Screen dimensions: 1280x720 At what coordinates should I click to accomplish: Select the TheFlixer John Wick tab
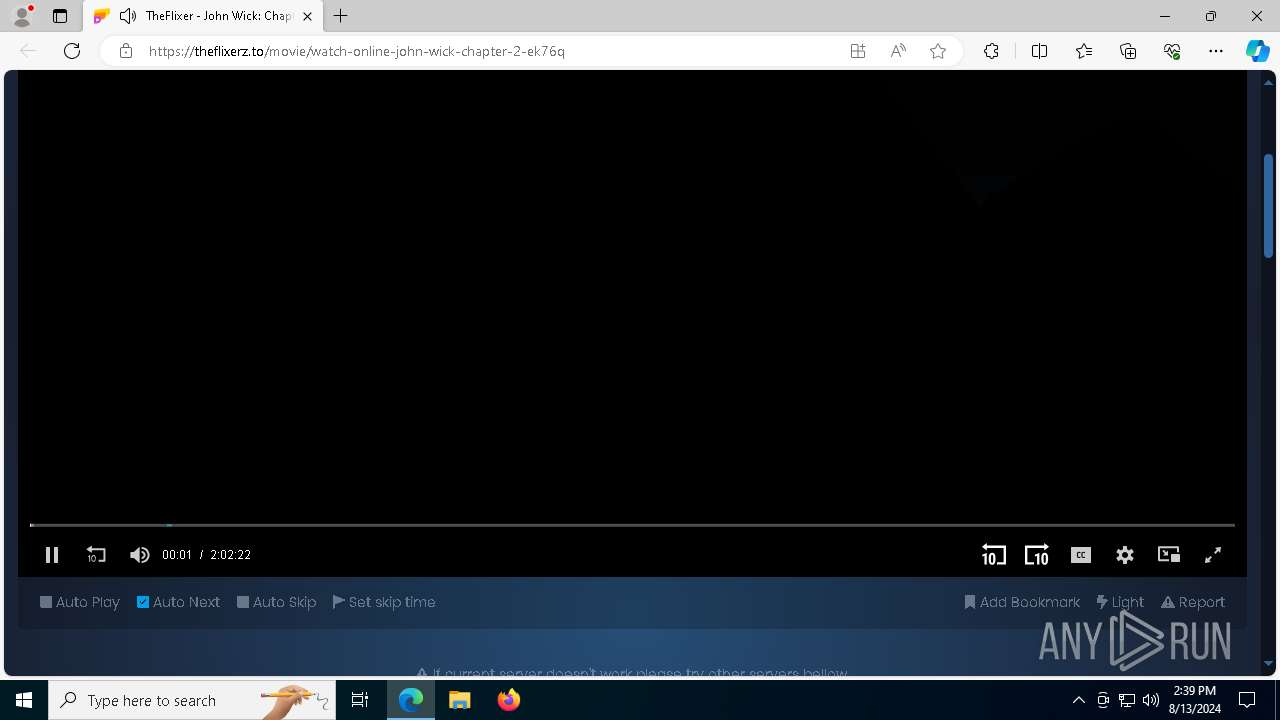click(x=203, y=16)
